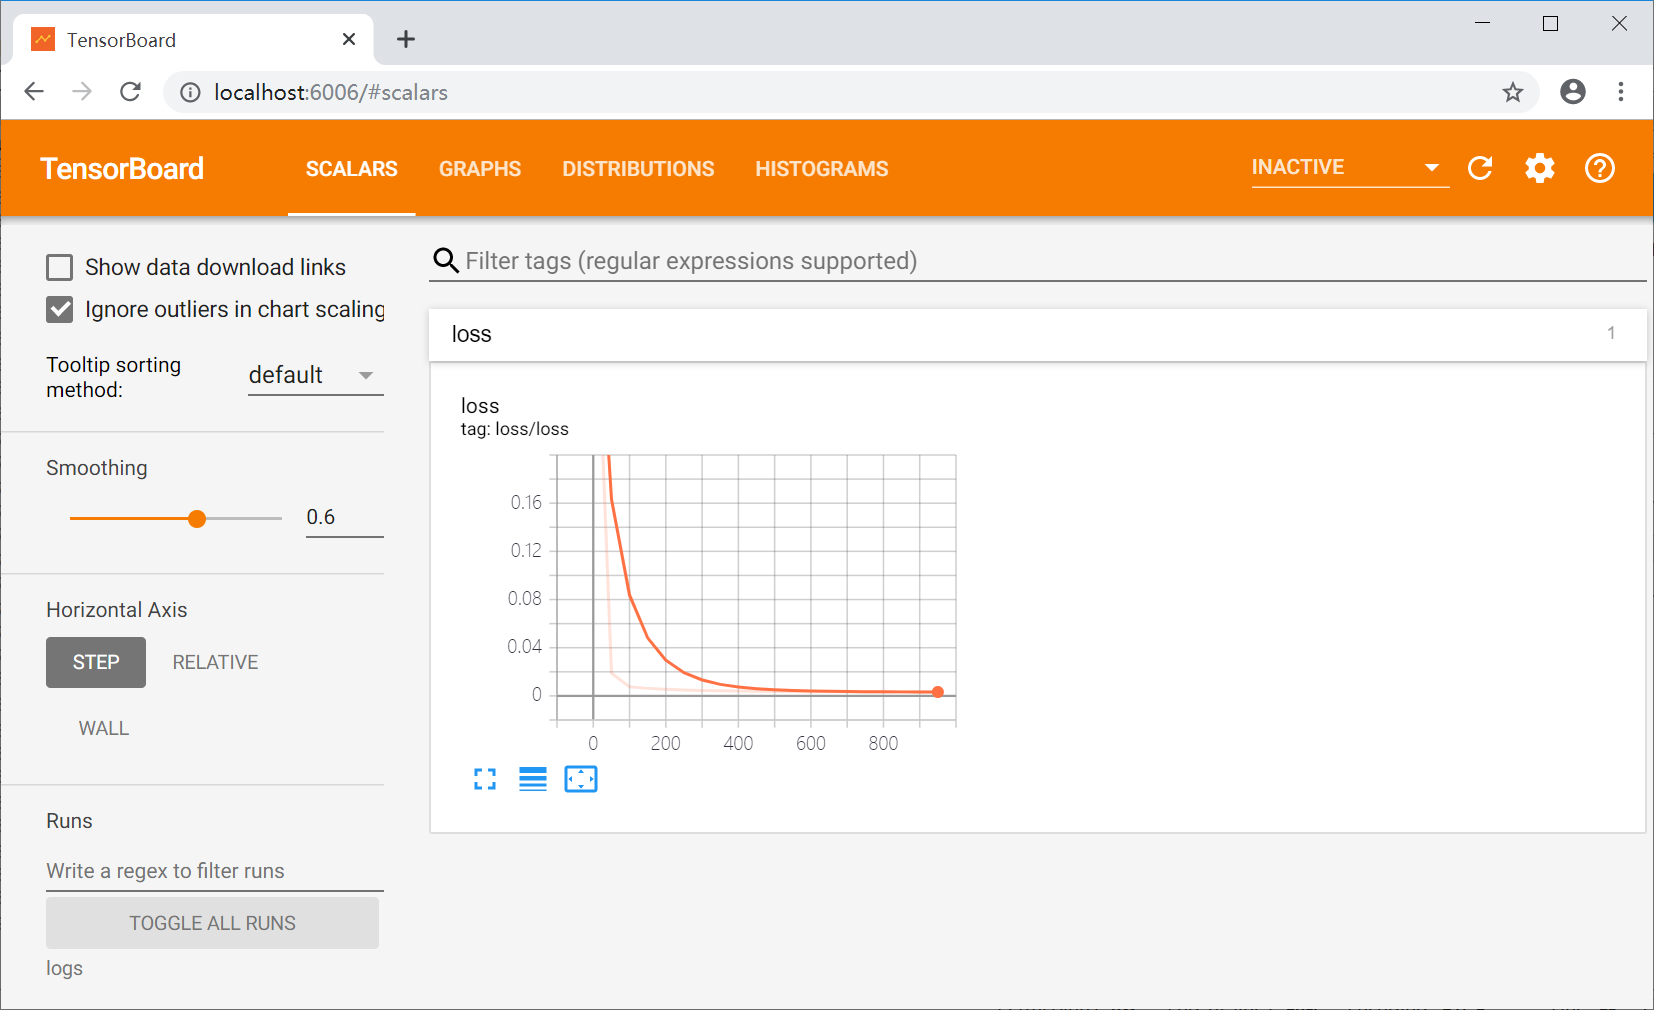
Task: Open TensorBoard settings gear
Action: [x=1540, y=168]
